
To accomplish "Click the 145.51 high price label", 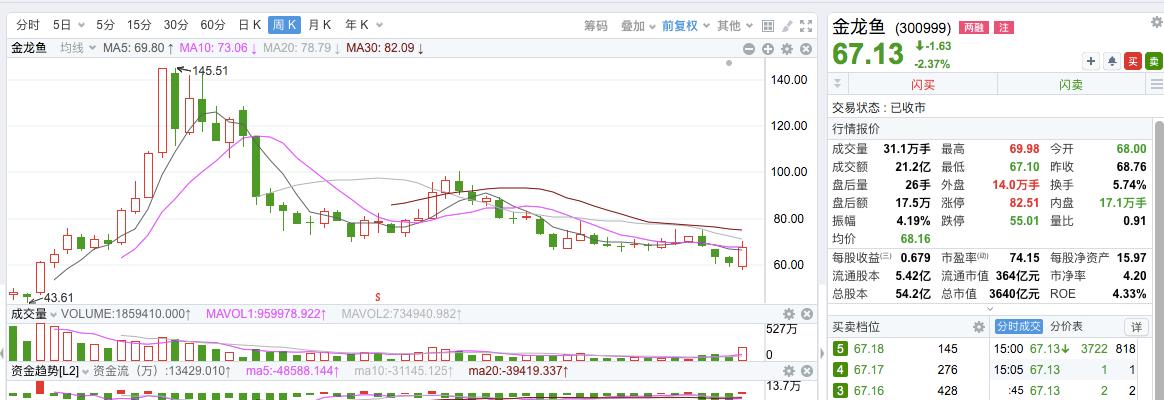I will point(209,71).
